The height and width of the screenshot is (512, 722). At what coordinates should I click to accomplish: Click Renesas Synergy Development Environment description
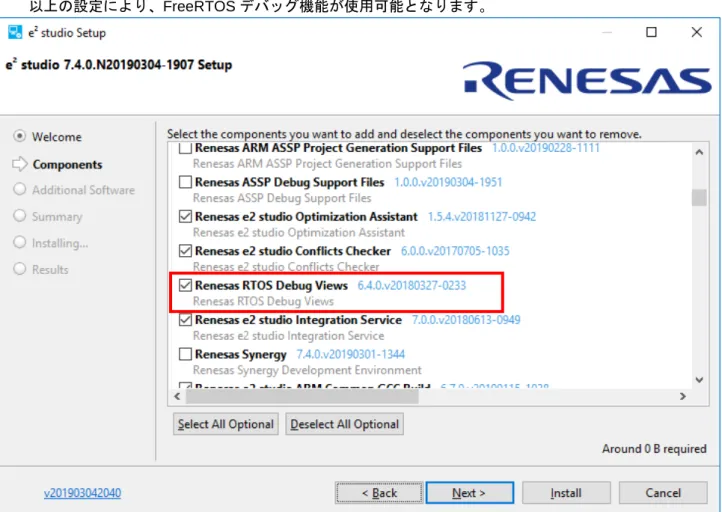point(307,370)
